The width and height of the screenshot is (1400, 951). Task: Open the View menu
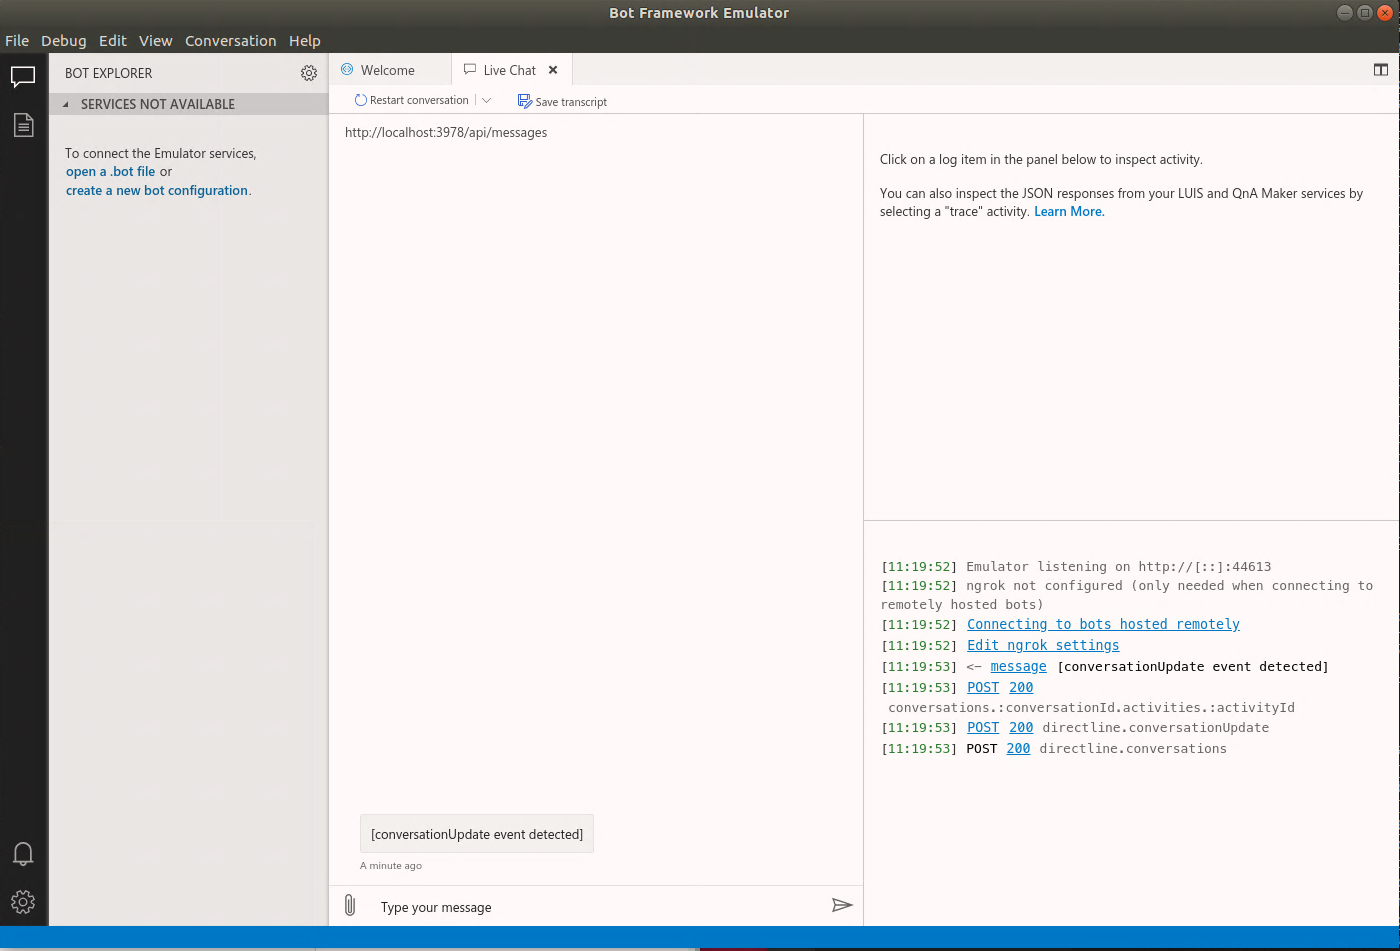[x=156, y=41]
